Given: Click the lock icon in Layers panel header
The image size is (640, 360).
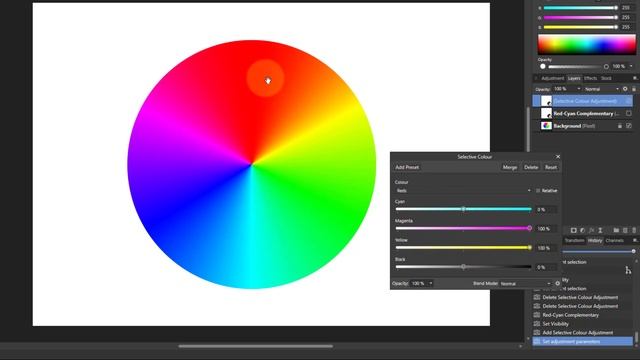Looking at the screenshot, I should coord(634,89).
